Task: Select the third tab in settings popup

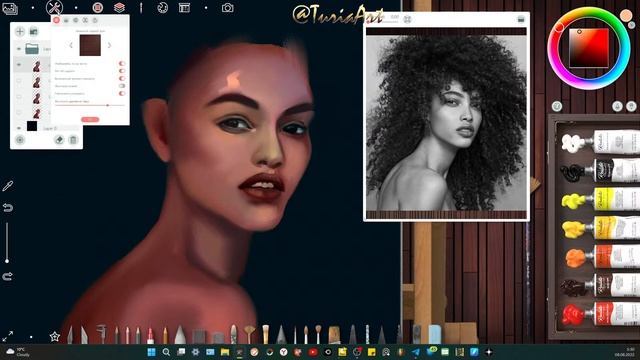Action: (x=76, y=20)
